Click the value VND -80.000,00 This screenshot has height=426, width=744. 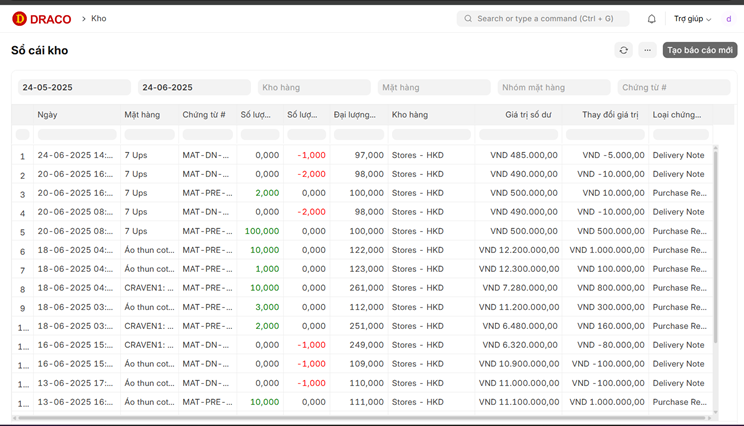pyautogui.click(x=611, y=345)
